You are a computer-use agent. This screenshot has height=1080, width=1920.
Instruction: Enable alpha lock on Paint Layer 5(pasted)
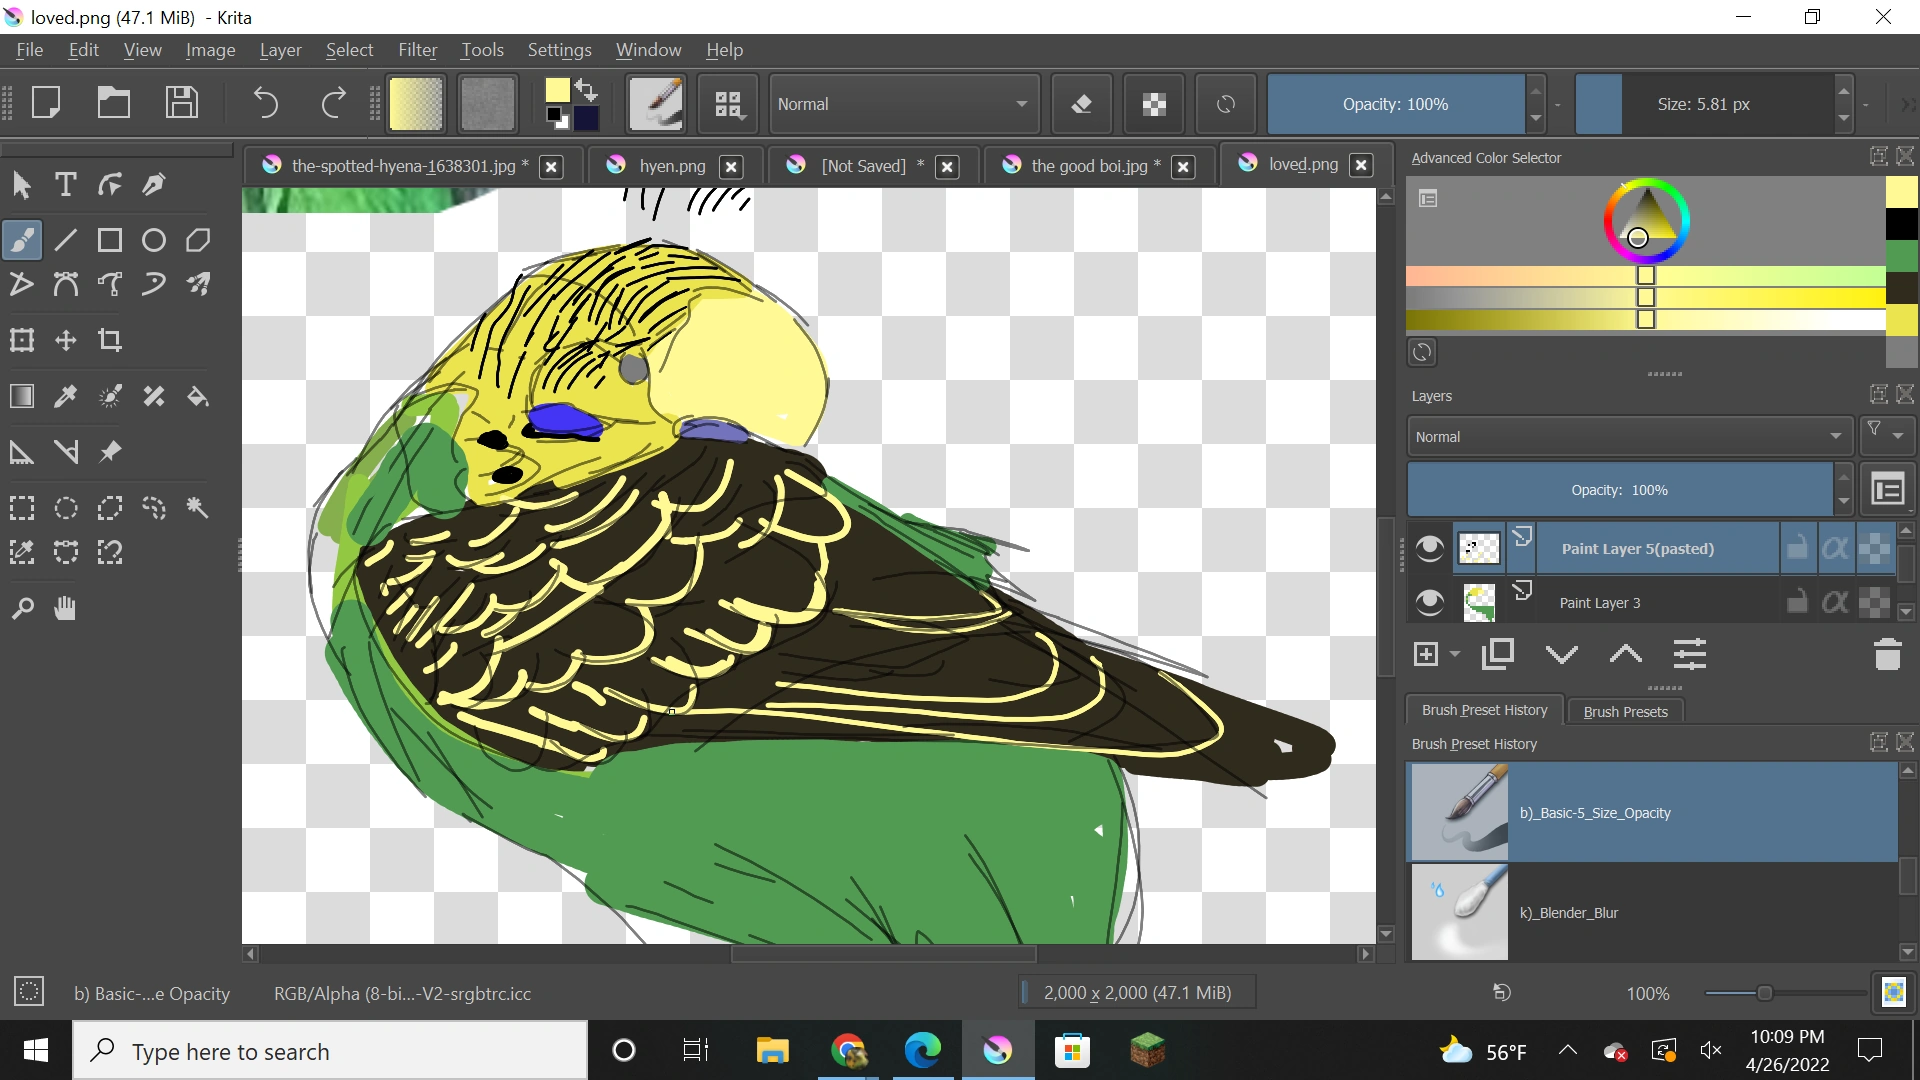[1836, 547]
